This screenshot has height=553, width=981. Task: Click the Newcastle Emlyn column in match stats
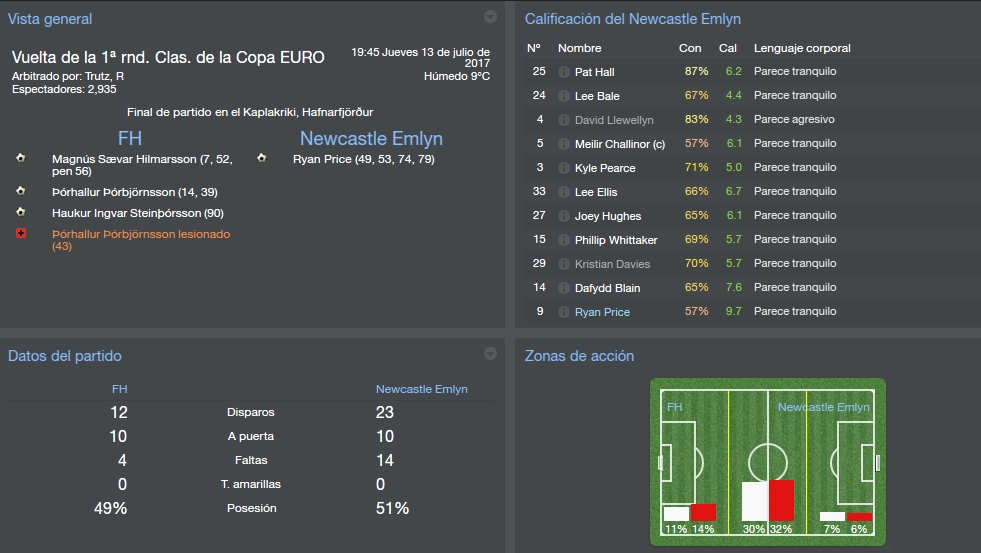tap(421, 389)
